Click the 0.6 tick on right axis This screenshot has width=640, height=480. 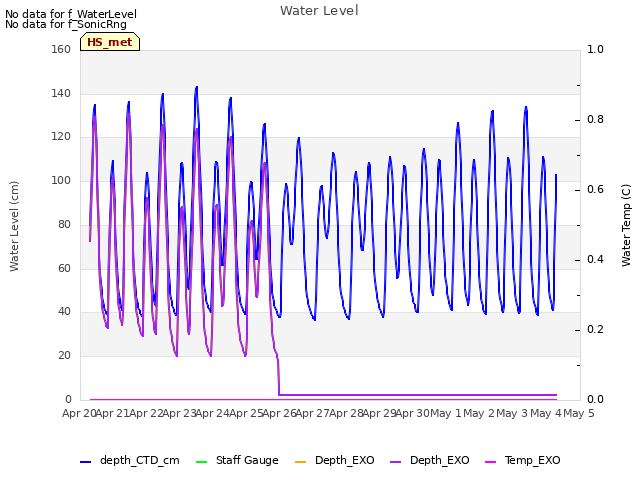tap(595, 189)
